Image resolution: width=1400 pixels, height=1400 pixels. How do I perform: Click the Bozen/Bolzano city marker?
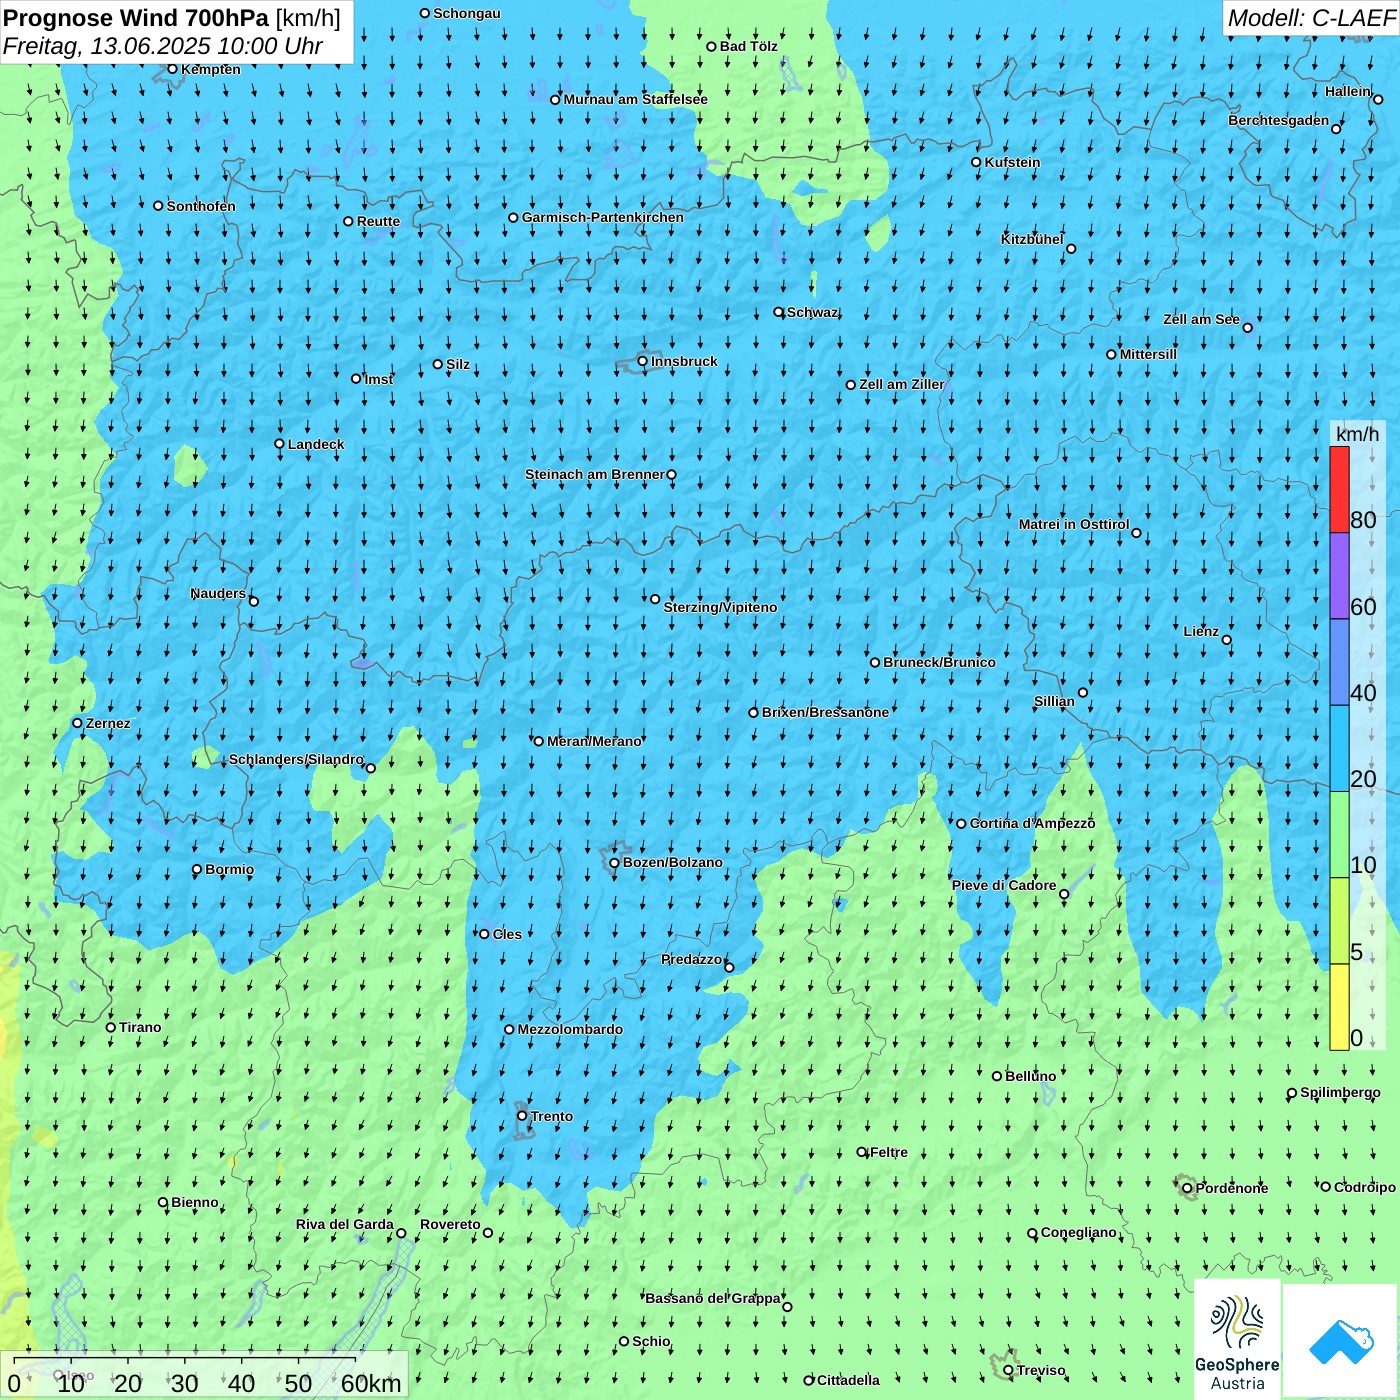[x=614, y=862]
